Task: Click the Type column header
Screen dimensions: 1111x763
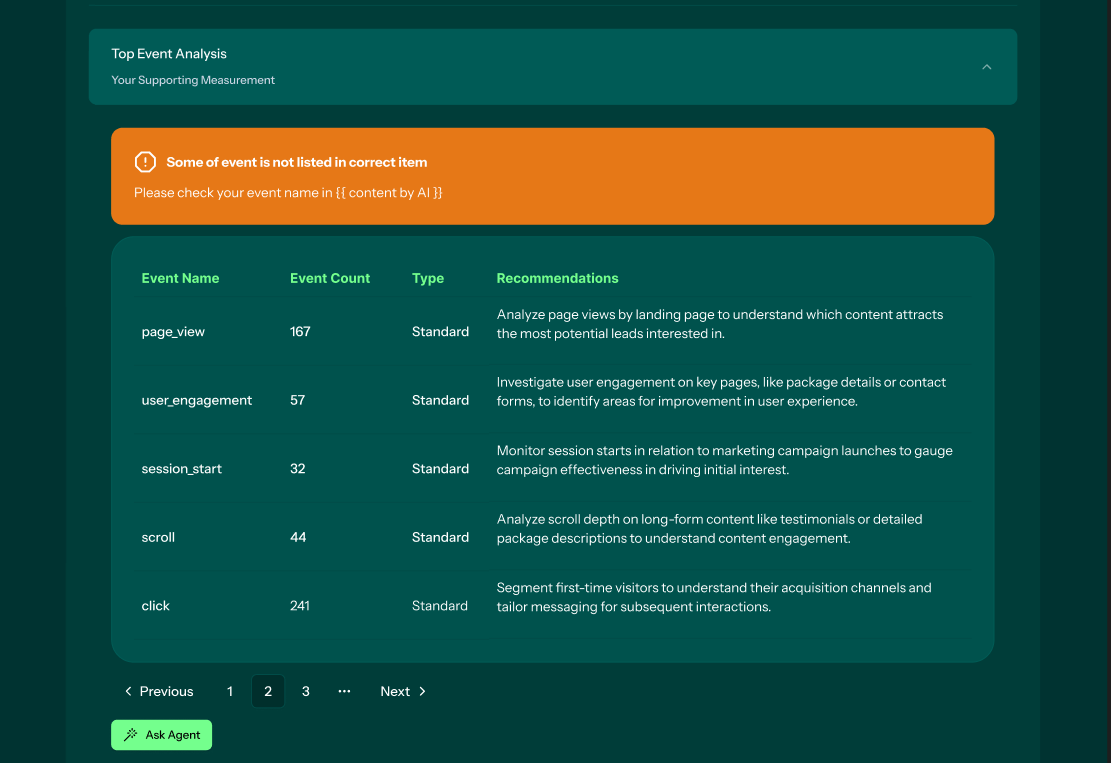Action: point(428,278)
